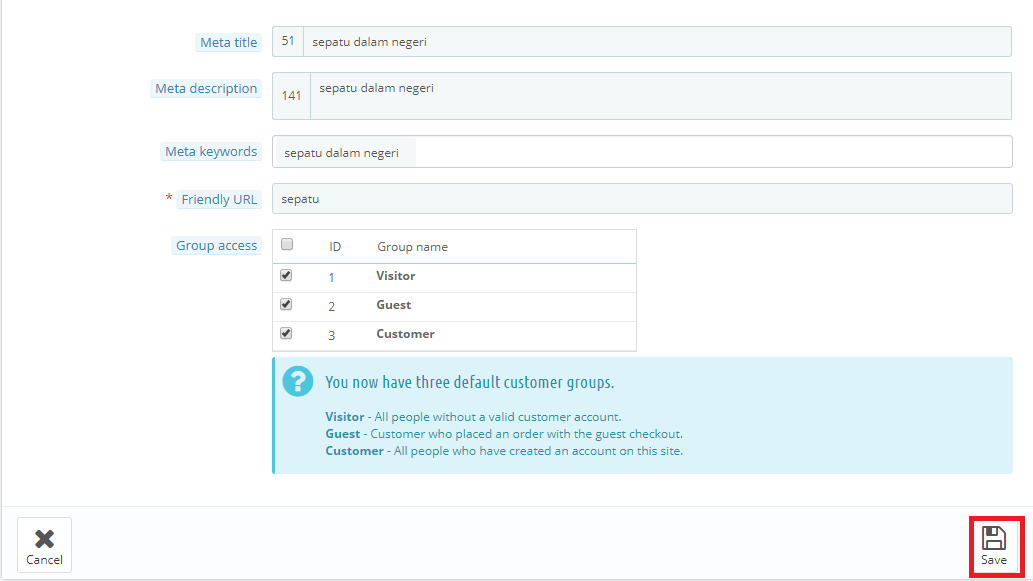Click the Meta title character counter 51
Viewport: 1033px width, 581px height.
pos(288,42)
